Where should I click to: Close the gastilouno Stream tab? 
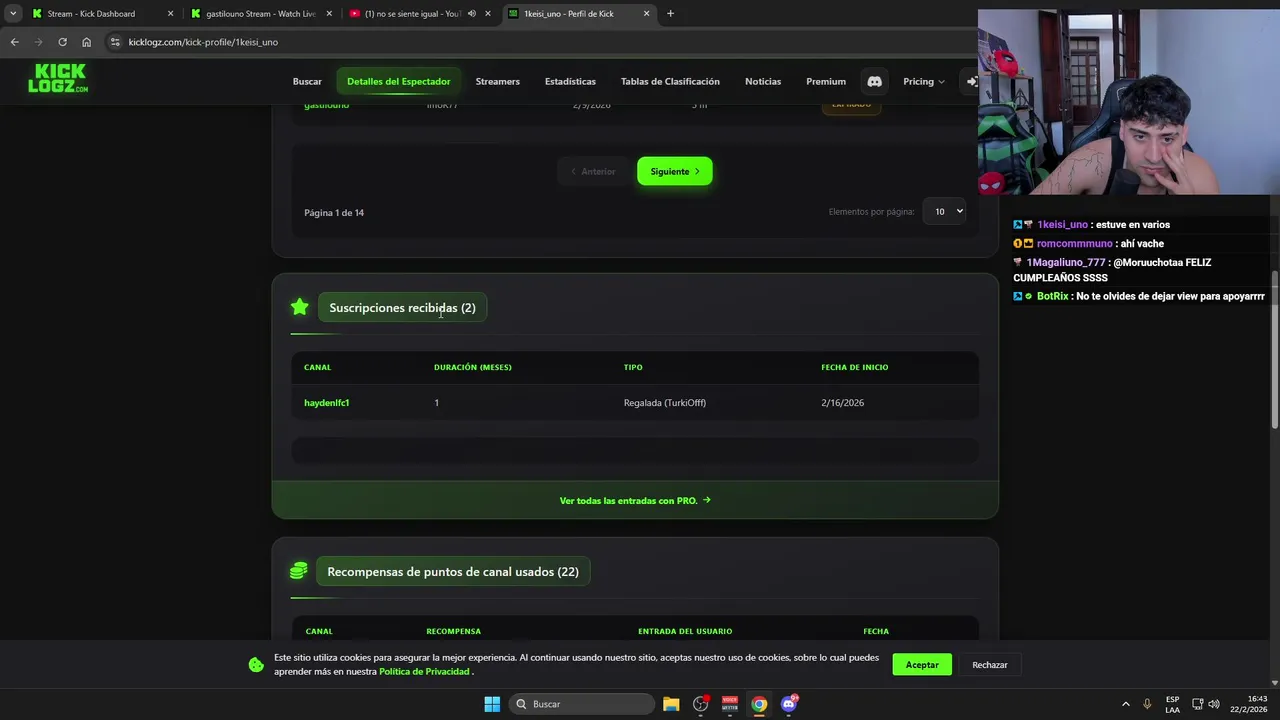[329, 14]
